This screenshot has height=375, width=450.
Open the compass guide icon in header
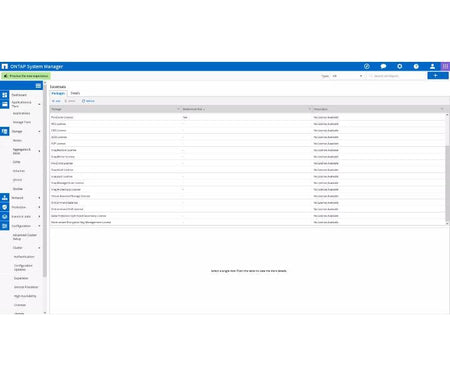[x=367, y=66]
